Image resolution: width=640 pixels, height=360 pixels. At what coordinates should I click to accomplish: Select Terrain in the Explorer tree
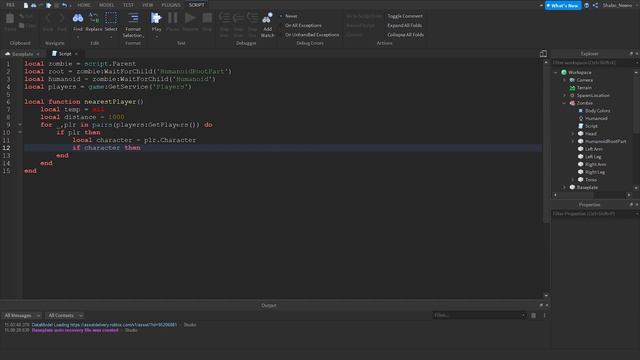point(584,88)
